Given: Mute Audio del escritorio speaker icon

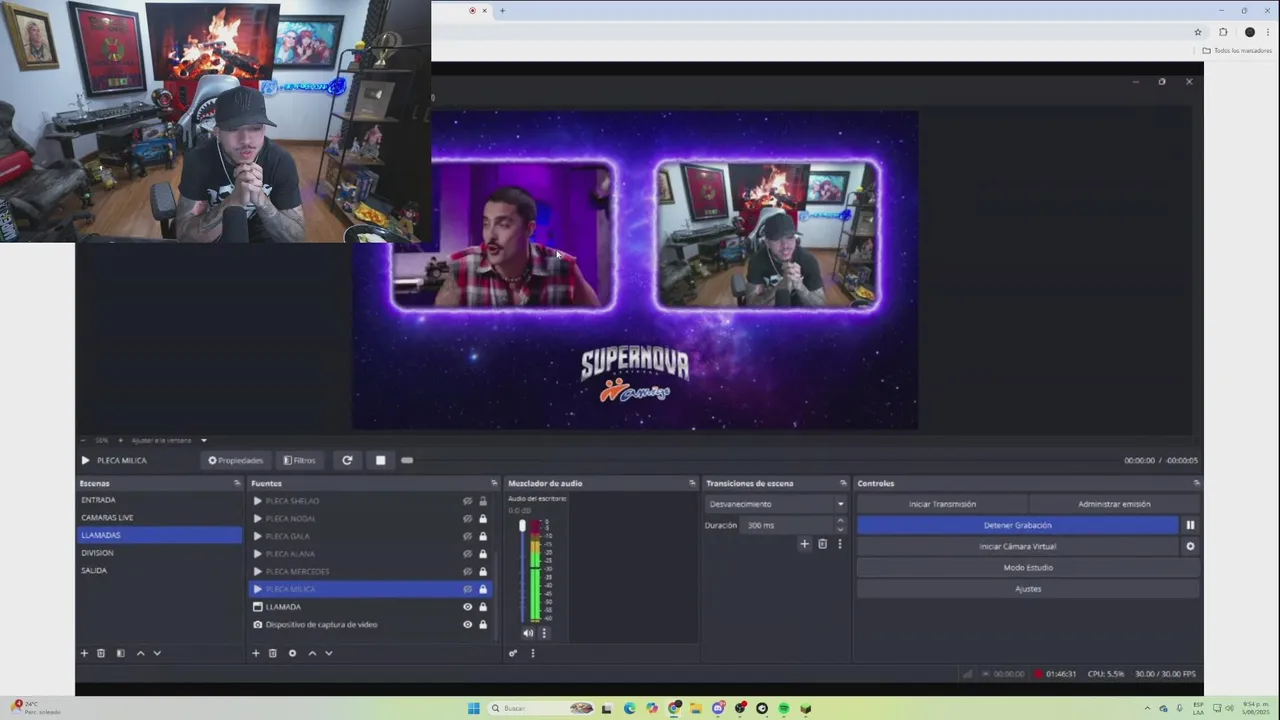Looking at the screenshot, I should [528, 632].
